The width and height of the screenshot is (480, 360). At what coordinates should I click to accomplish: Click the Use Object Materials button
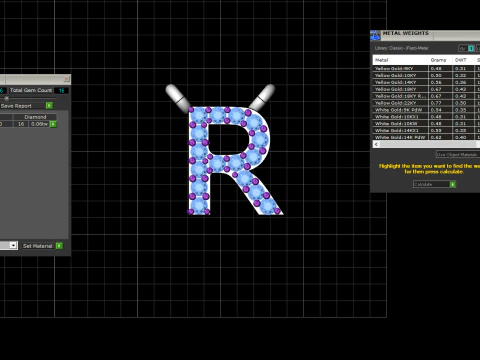457,154
